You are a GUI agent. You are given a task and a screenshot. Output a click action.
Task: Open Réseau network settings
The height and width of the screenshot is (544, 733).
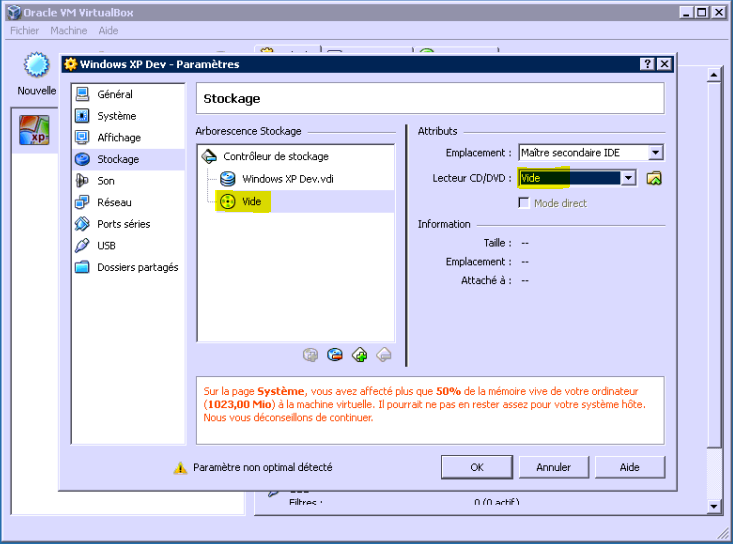pos(114,202)
